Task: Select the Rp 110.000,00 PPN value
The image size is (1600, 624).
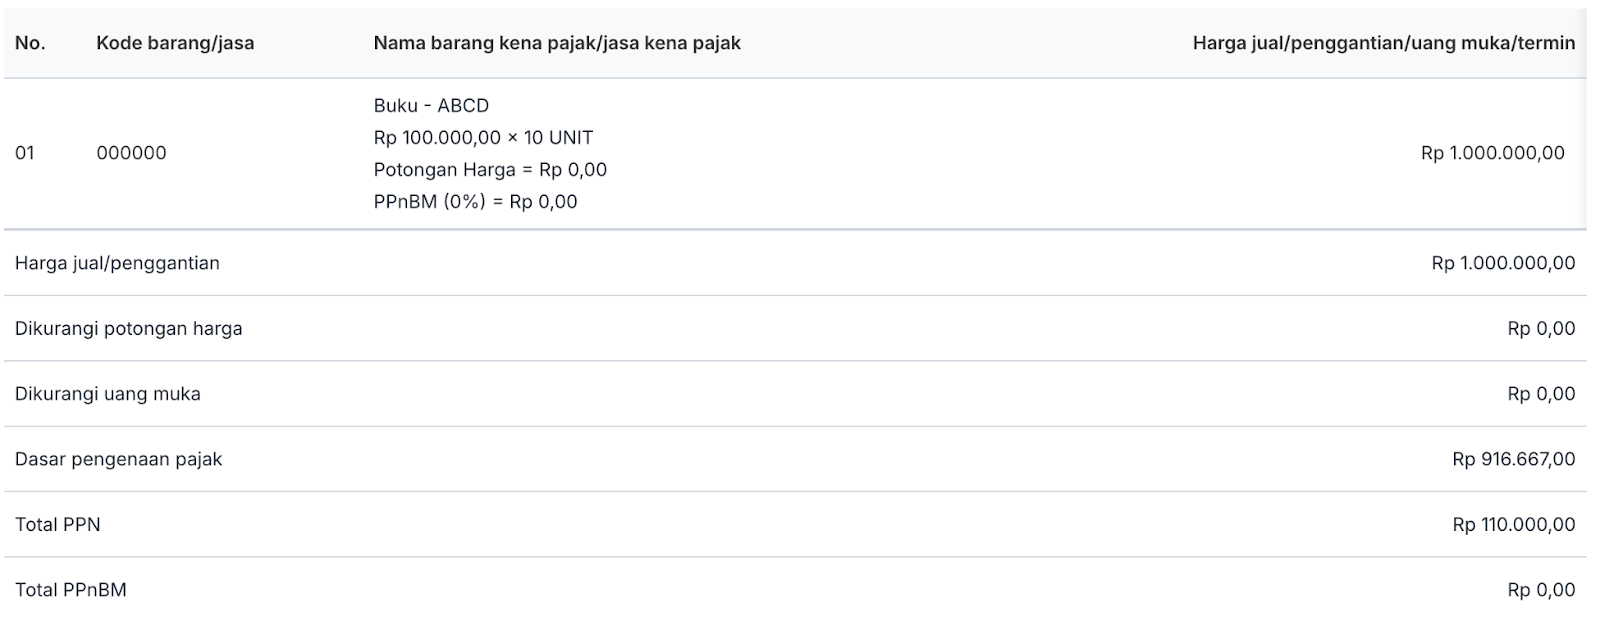Action: coord(1513,524)
